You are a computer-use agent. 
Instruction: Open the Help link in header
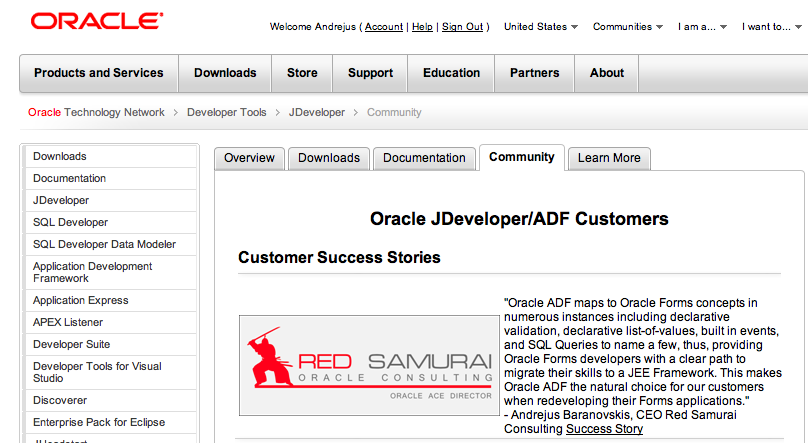422,27
